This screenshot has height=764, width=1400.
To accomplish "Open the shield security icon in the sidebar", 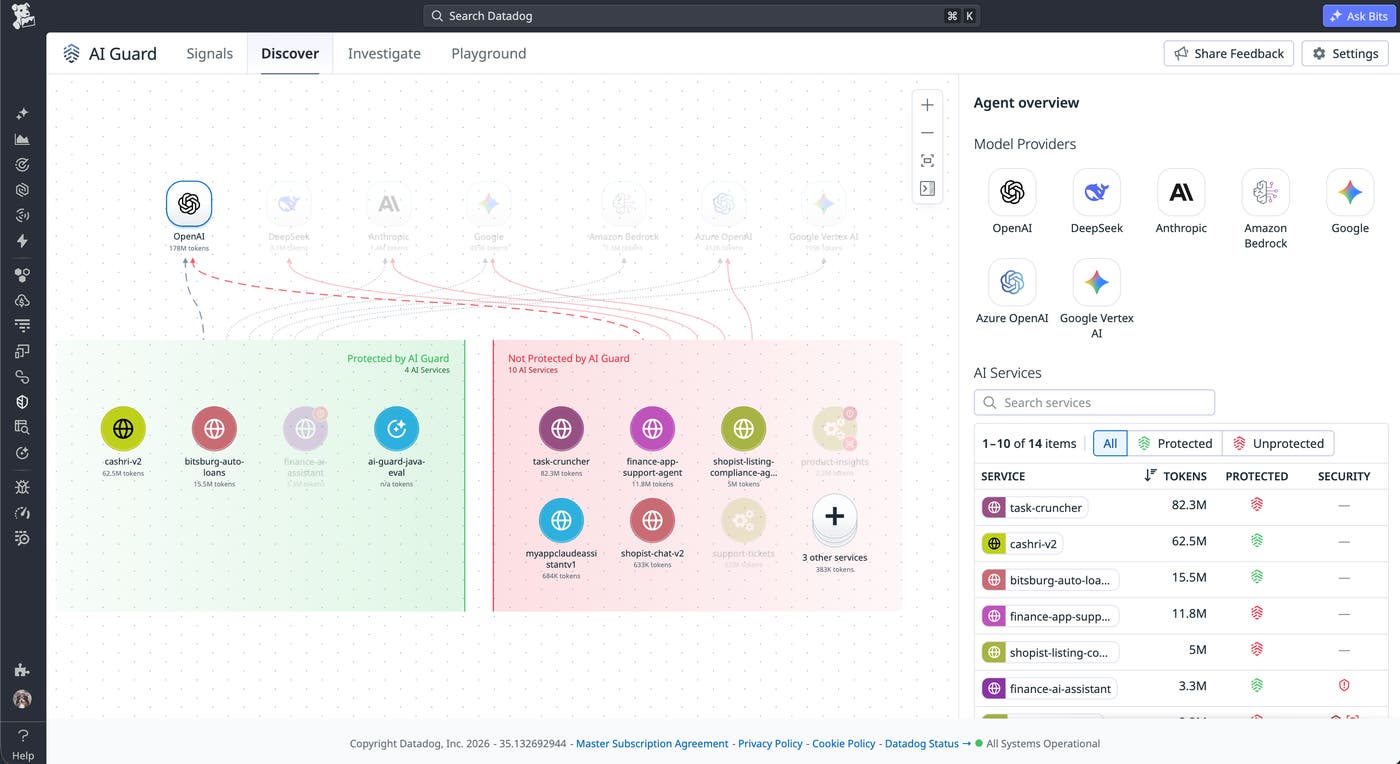I will (22, 402).
